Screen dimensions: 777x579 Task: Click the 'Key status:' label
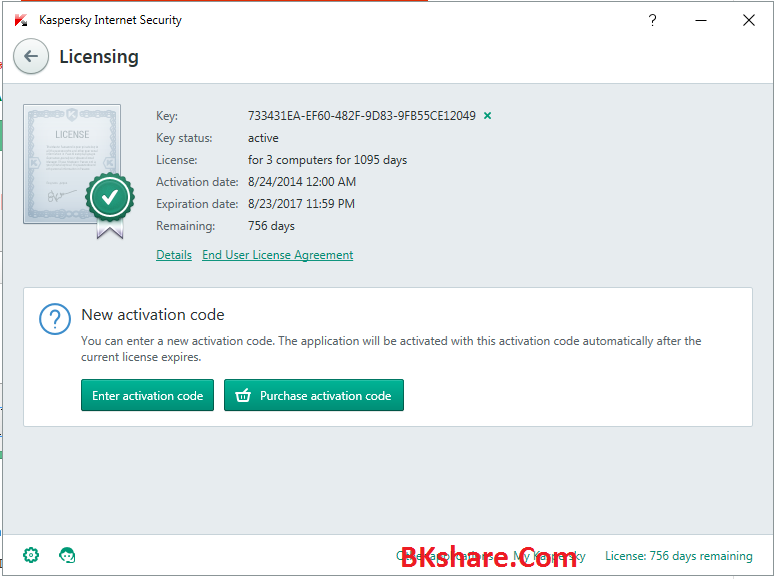pyautogui.click(x=184, y=138)
